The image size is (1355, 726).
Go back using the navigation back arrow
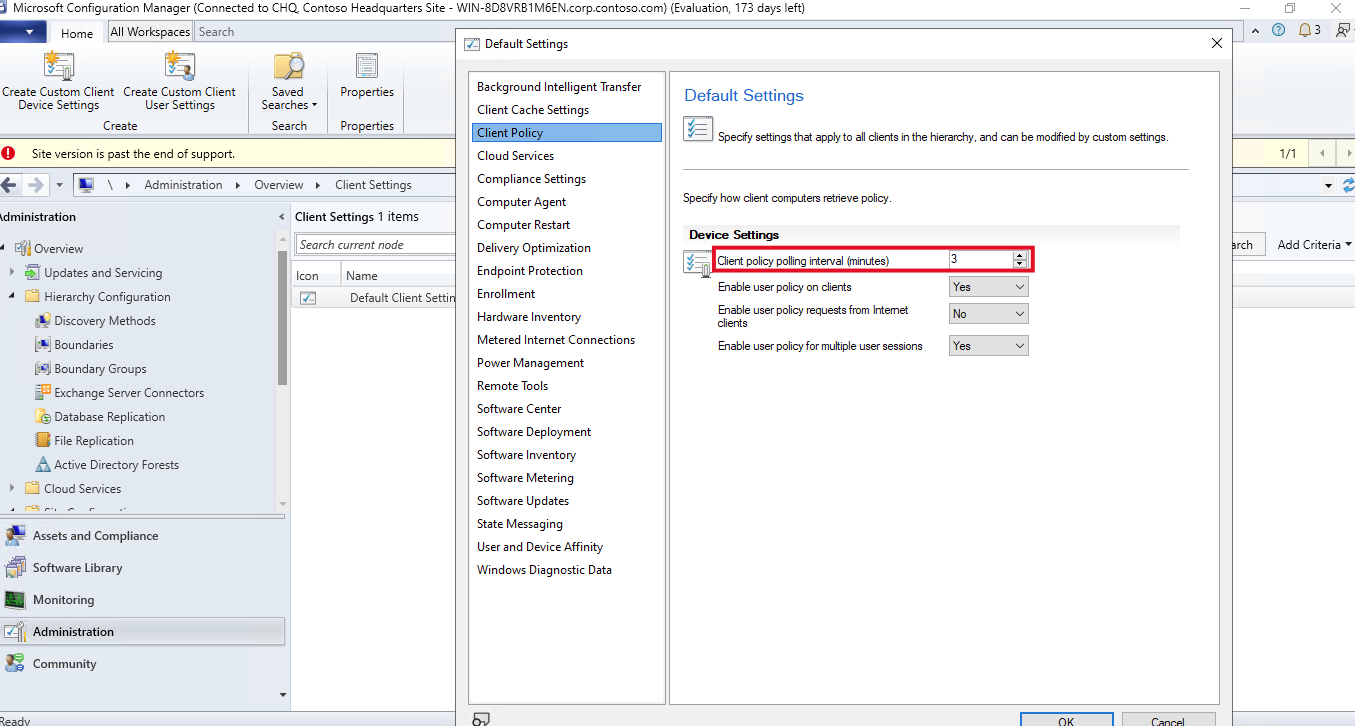point(10,185)
